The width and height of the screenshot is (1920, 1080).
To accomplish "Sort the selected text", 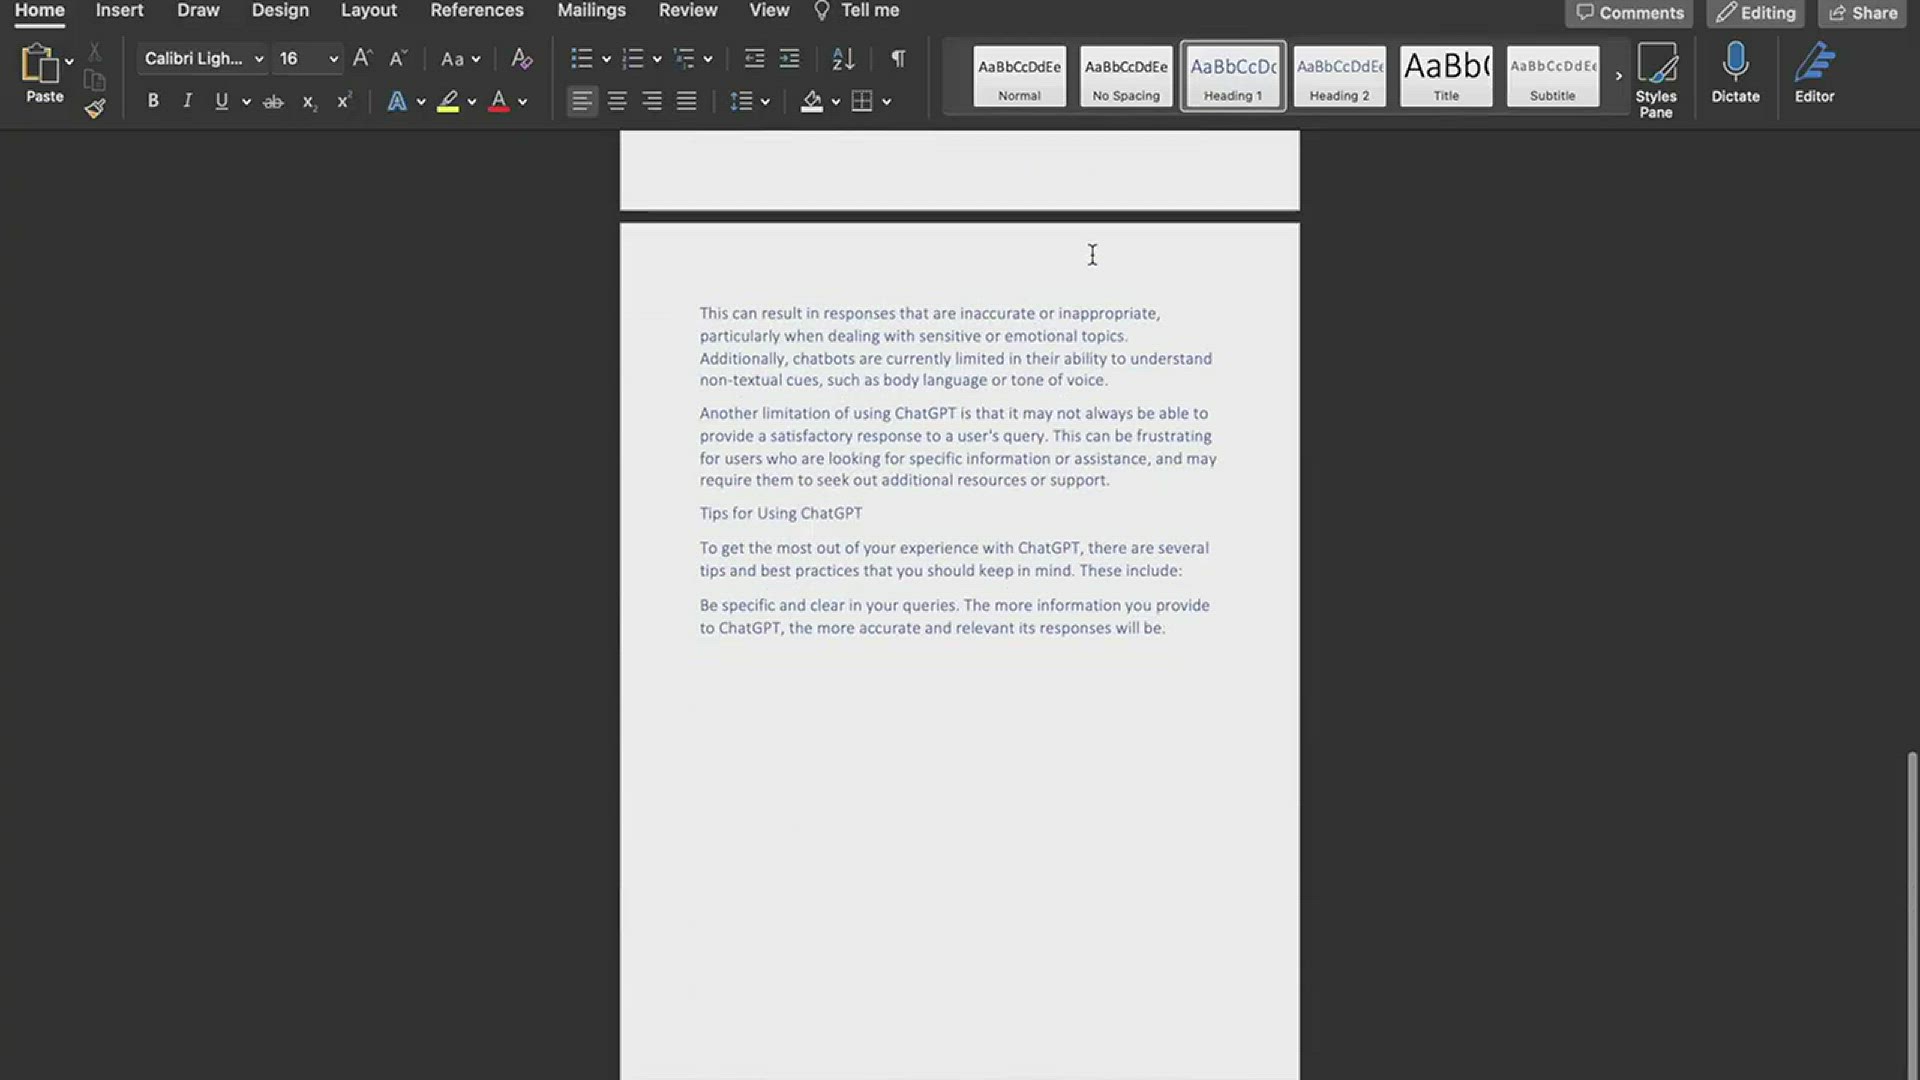I will (x=843, y=58).
